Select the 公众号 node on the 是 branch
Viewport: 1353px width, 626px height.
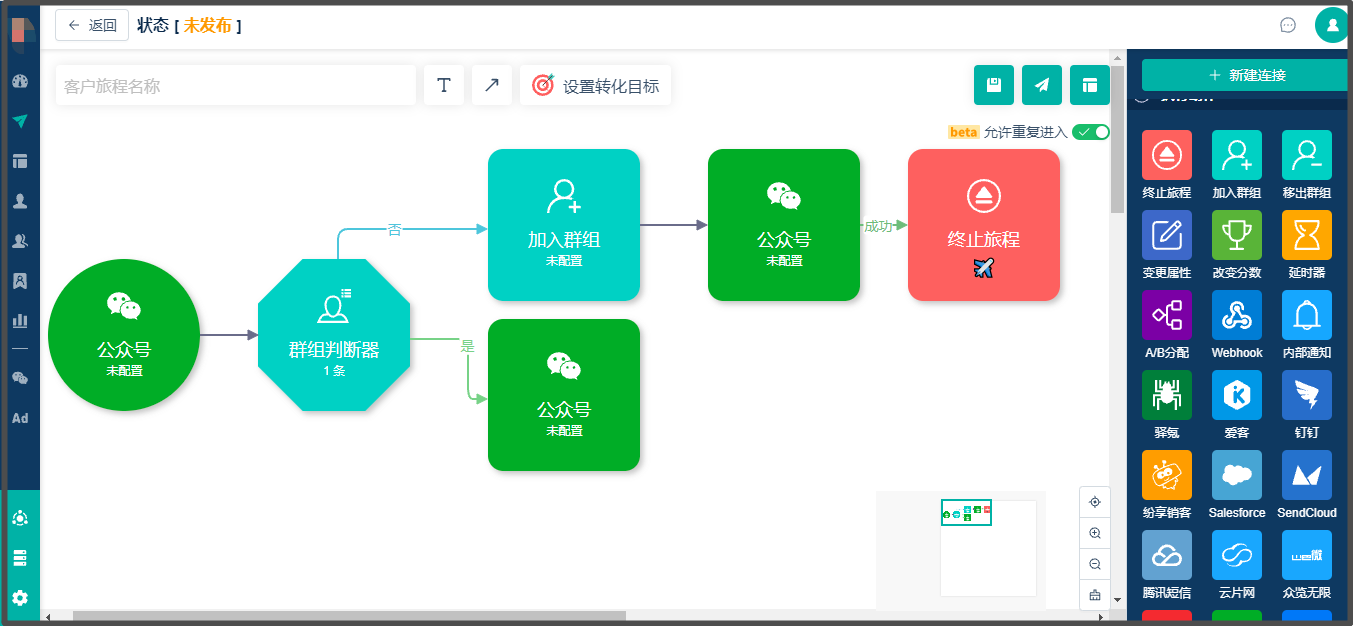[564, 395]
